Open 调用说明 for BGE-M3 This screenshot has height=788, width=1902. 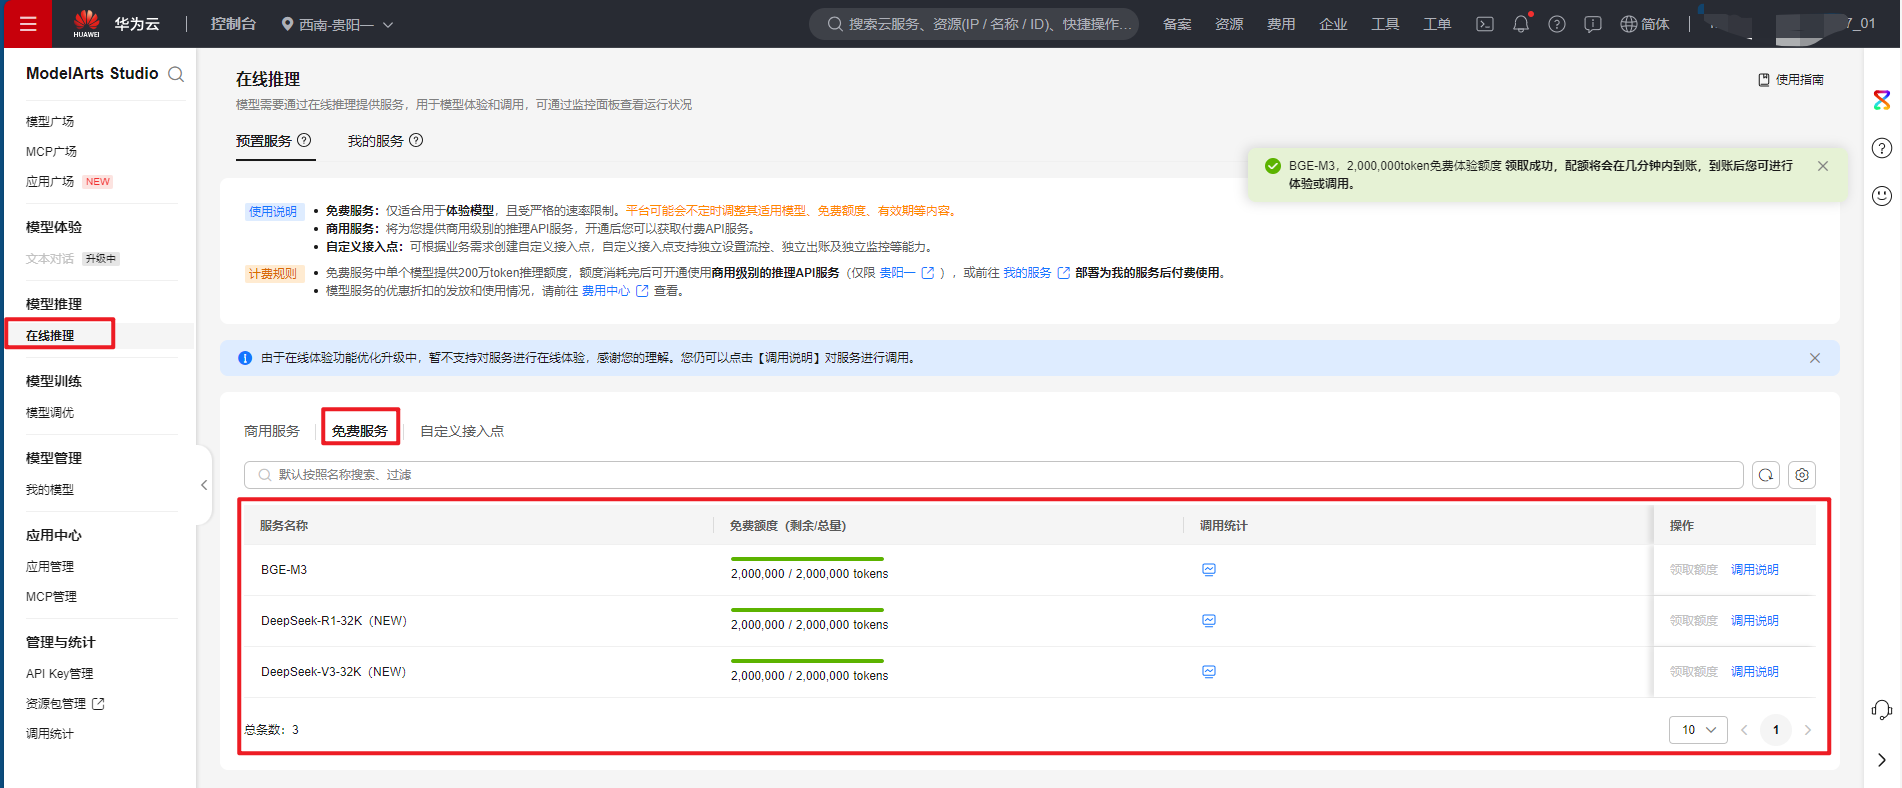(1755, 570)
